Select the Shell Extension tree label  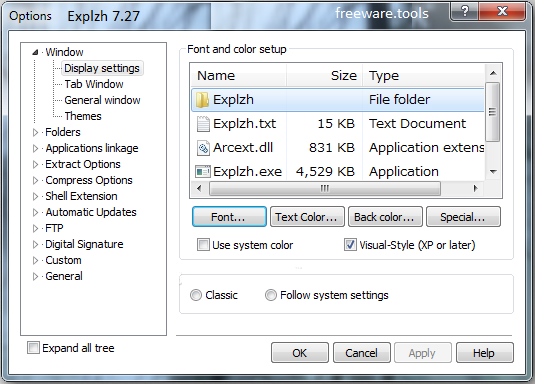81,196
